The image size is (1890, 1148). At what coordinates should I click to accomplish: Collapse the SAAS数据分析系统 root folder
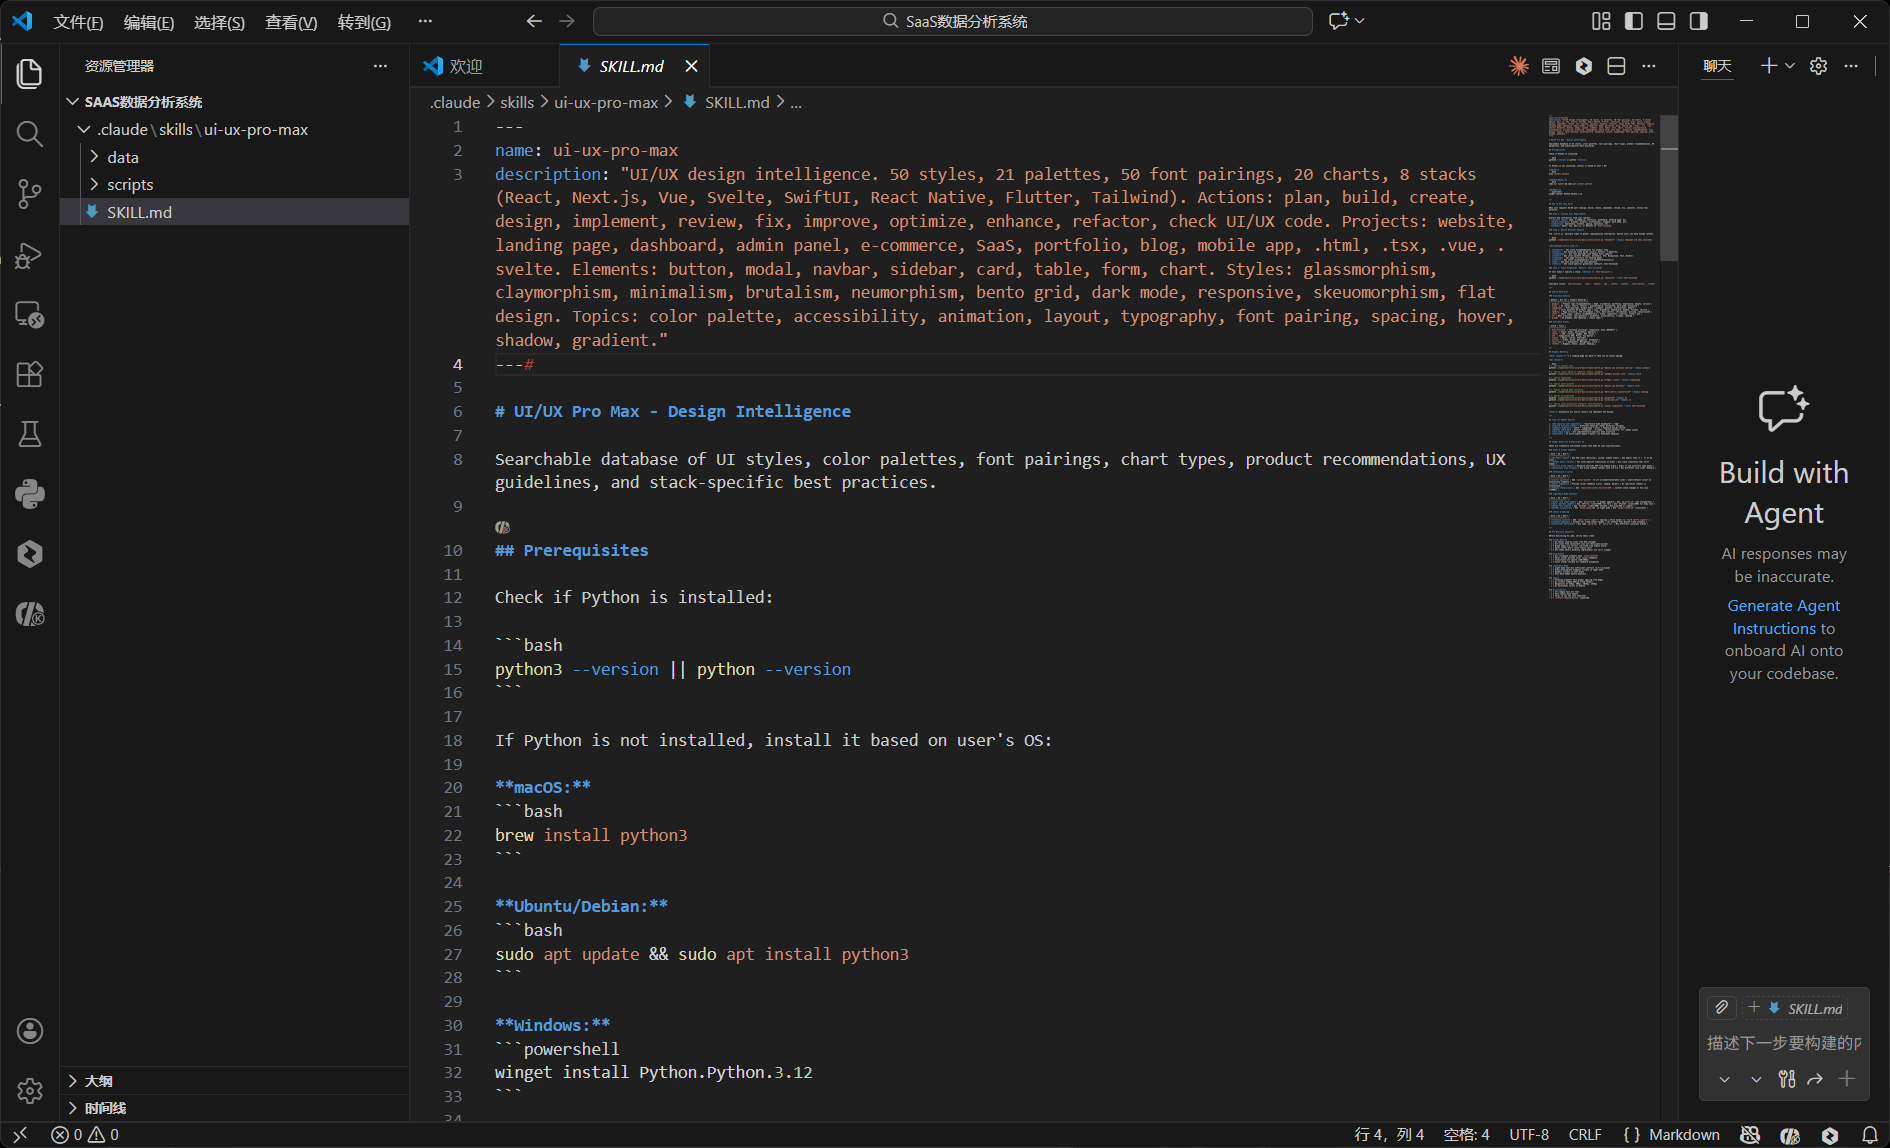click(x=73, y=102)
